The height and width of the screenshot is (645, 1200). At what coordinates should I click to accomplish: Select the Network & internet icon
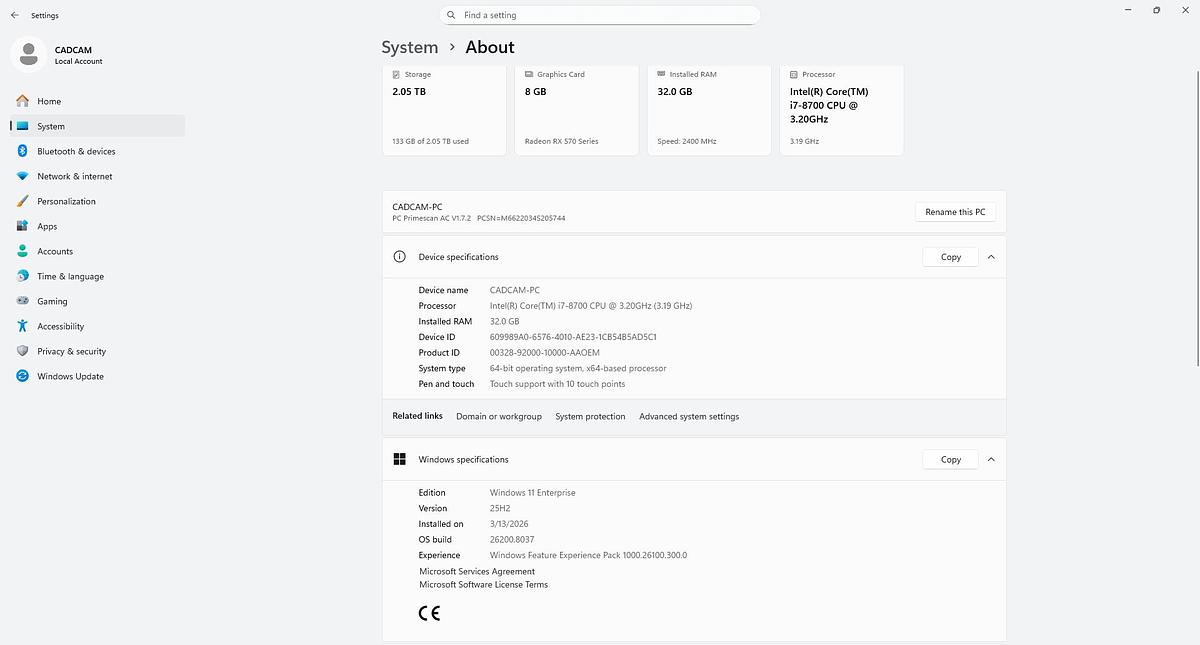pos(22,176)
